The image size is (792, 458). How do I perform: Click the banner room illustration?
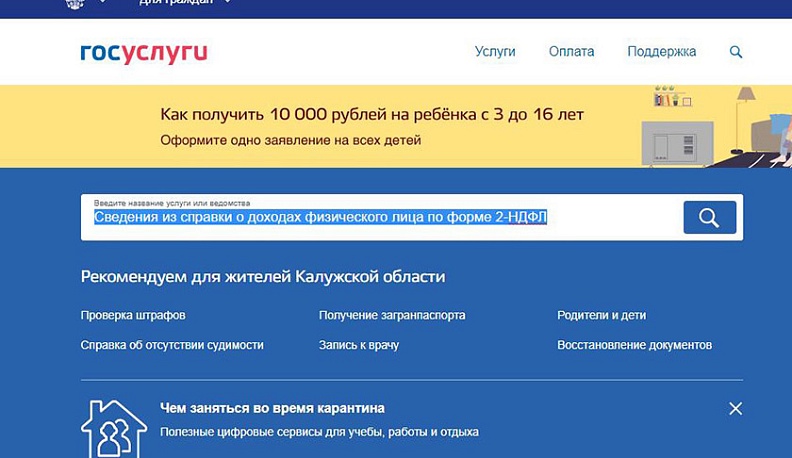pyautogui.click(x=716, y=126)
